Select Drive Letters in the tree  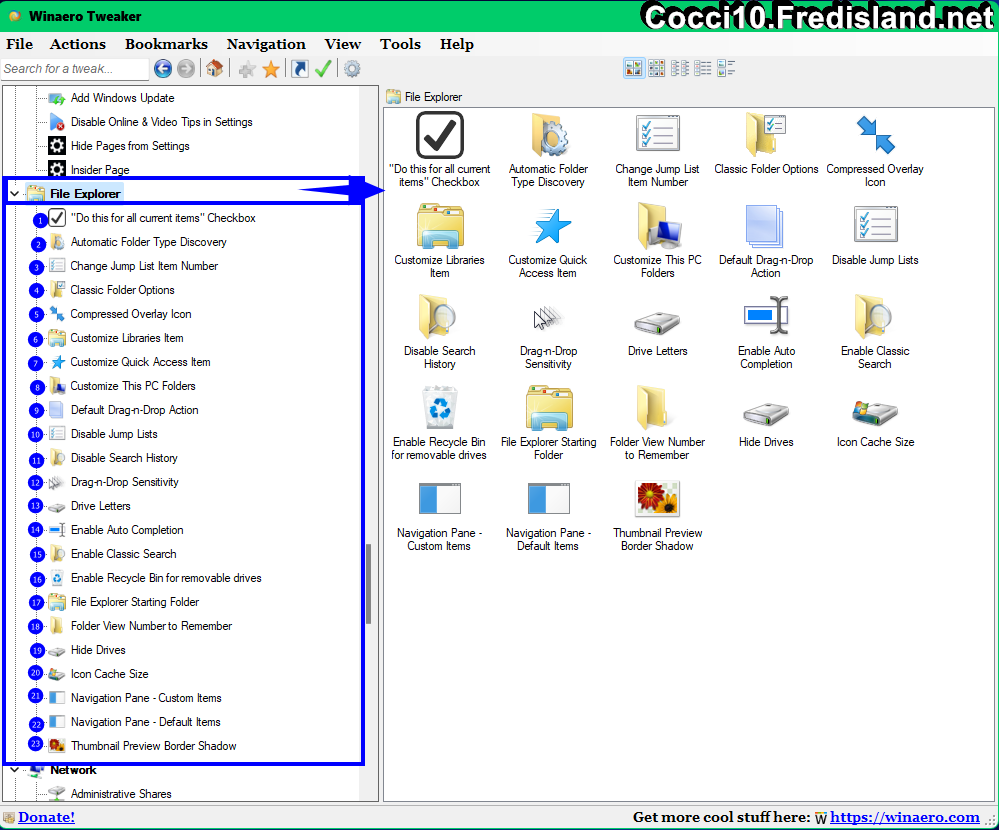click(x=101, y=506)
